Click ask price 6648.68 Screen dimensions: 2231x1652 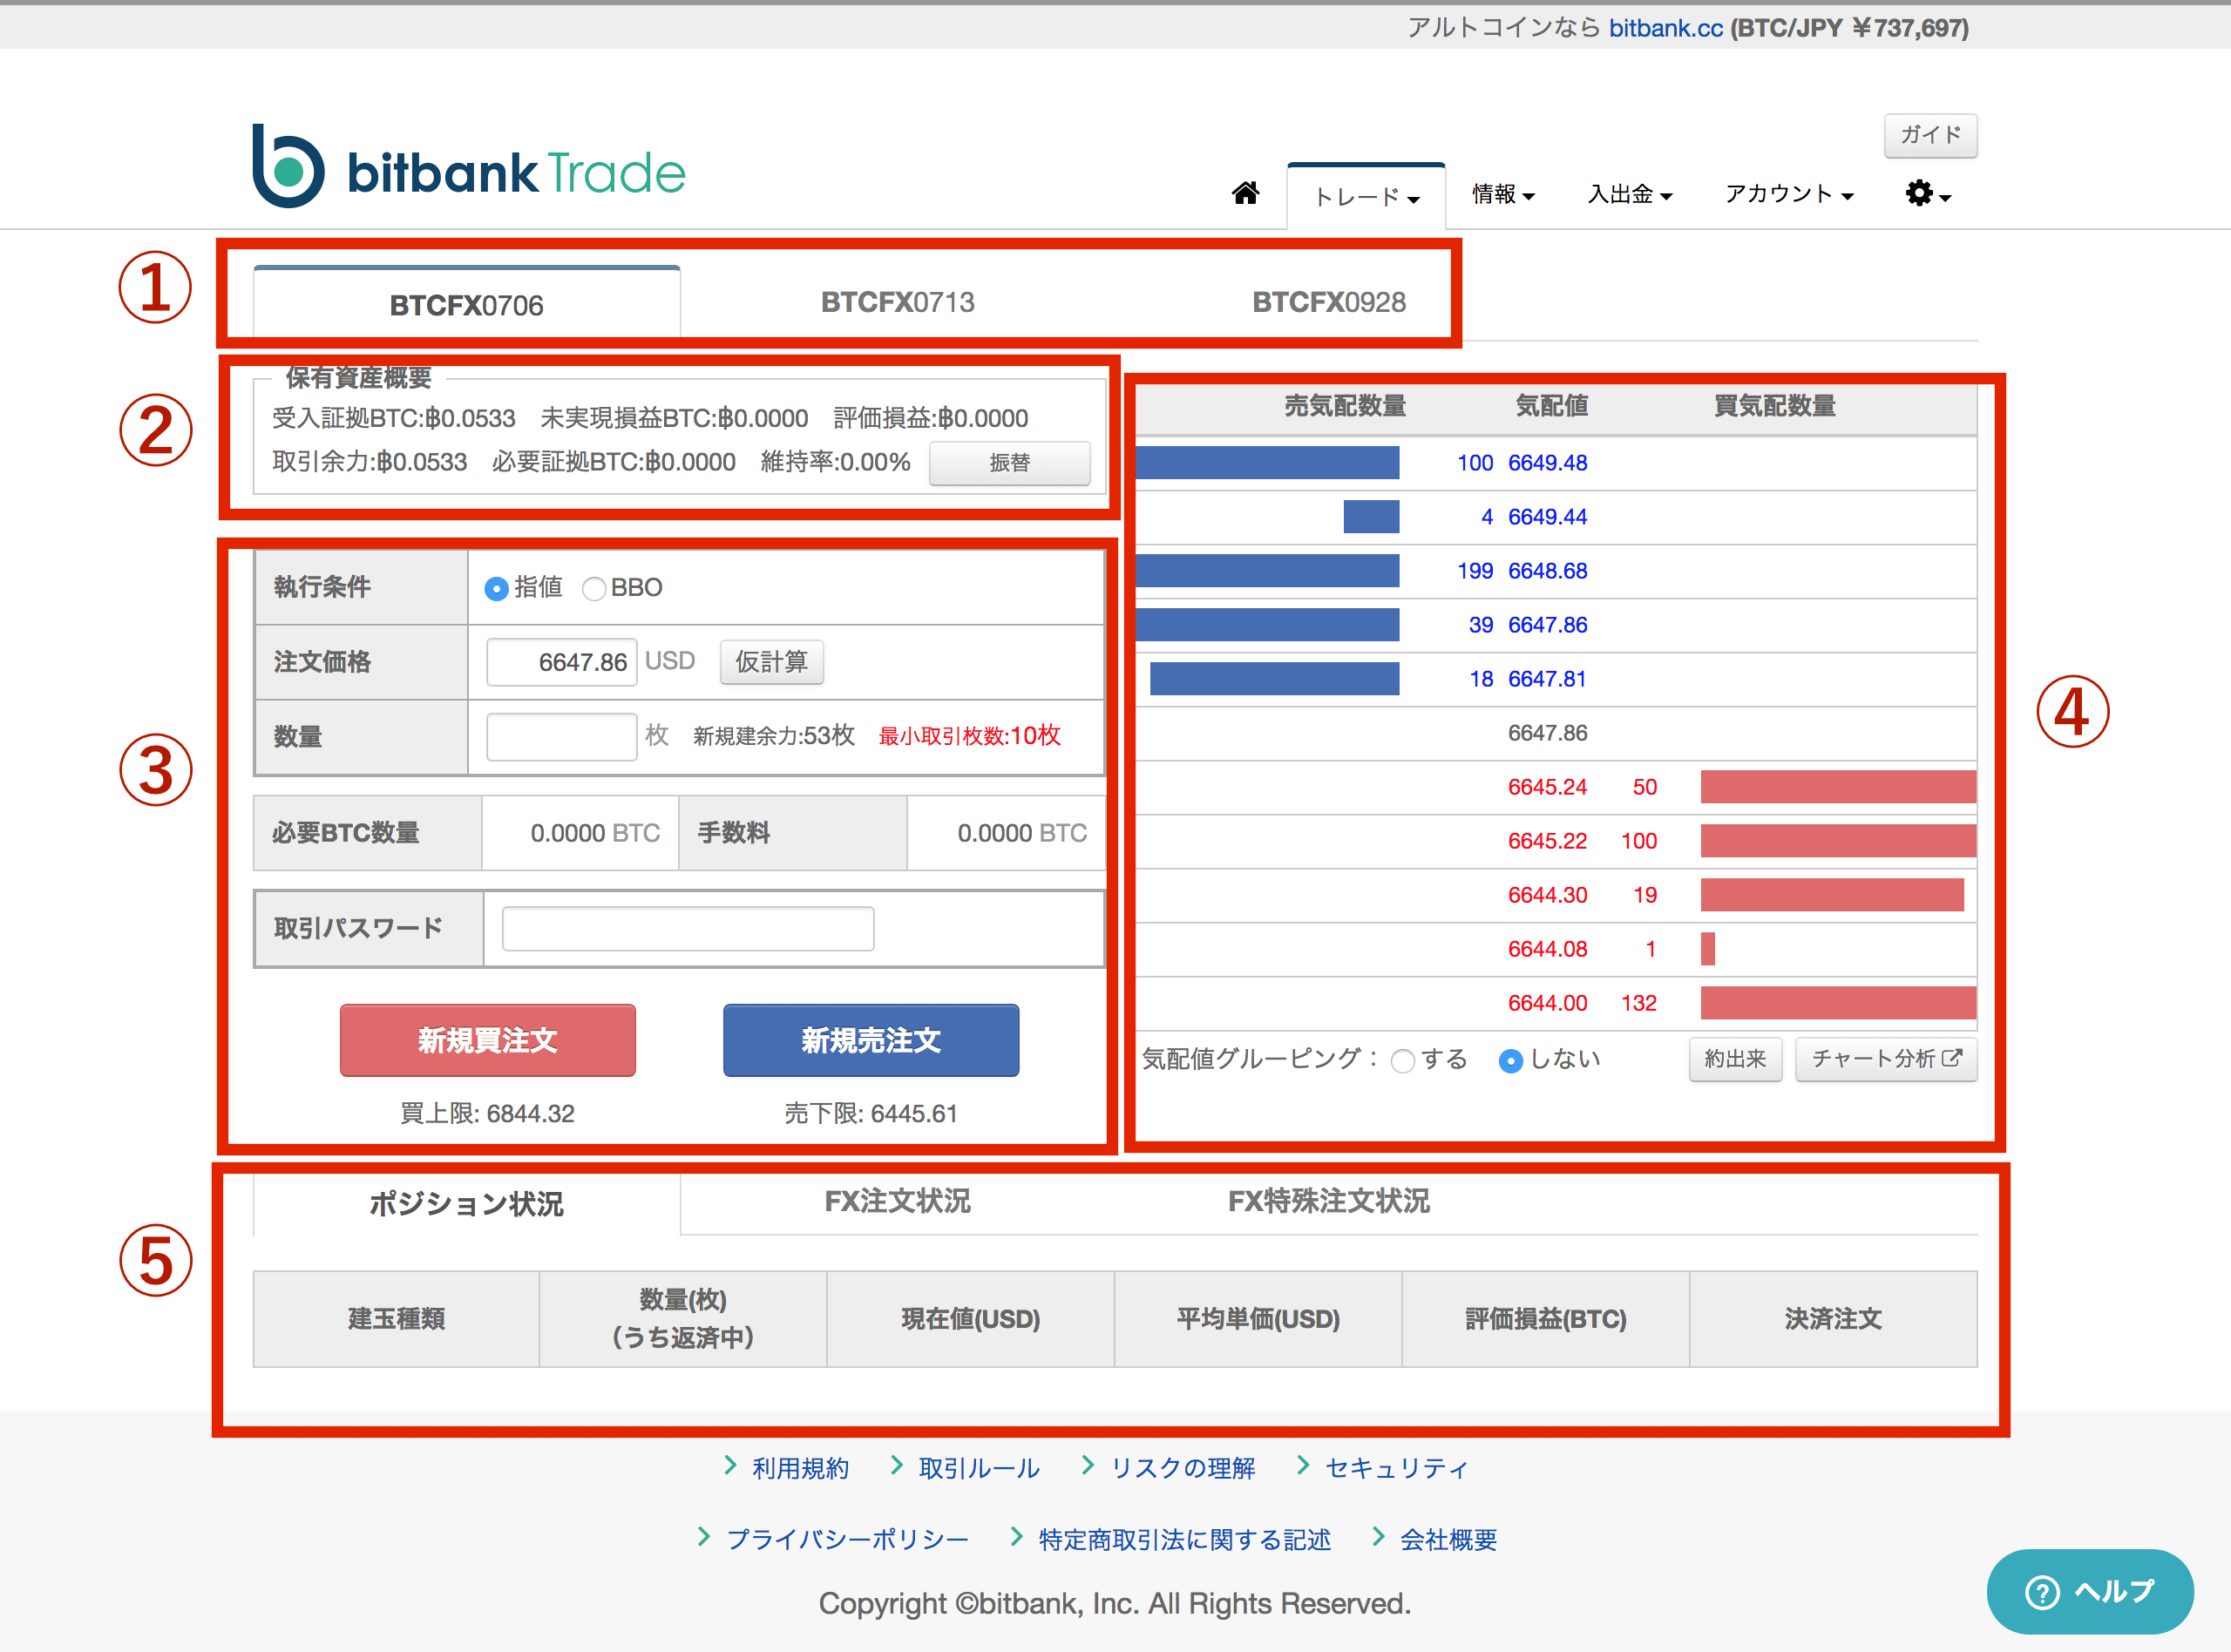point(1547,571)
